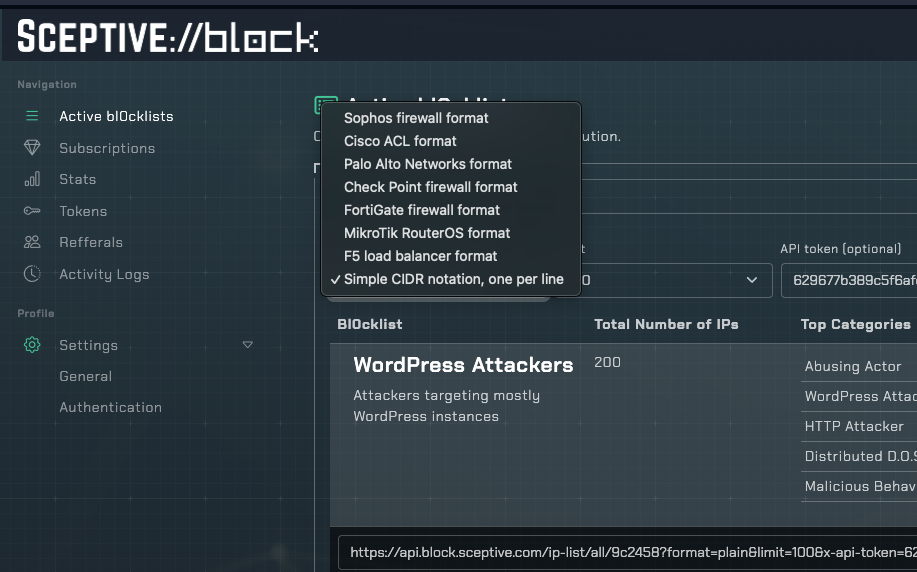Click the Stats bar chart icon
This screenshot has height=572, width=917.
[32, 179]
